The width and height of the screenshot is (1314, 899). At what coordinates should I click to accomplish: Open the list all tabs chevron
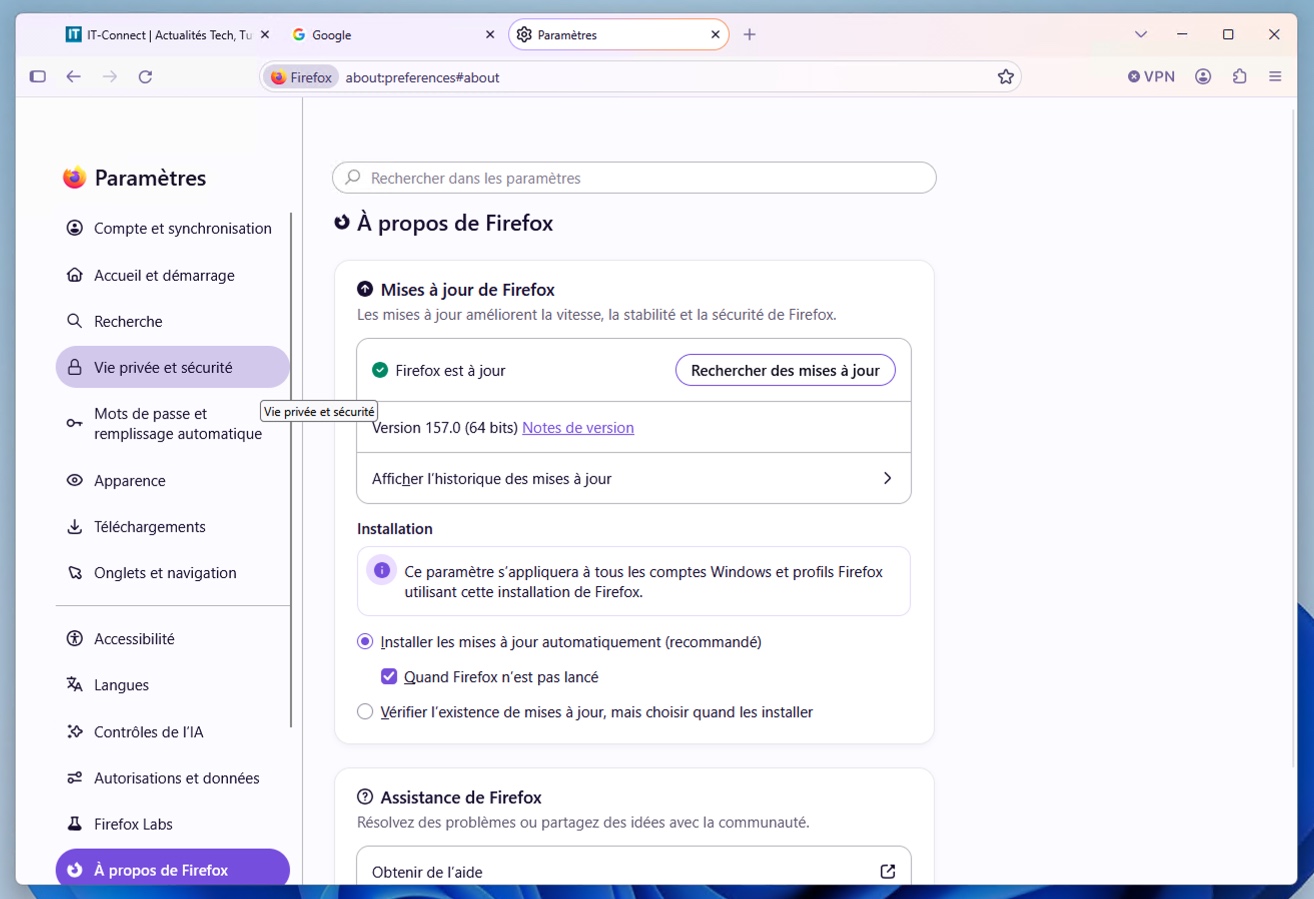click(x=1141, y=35)
